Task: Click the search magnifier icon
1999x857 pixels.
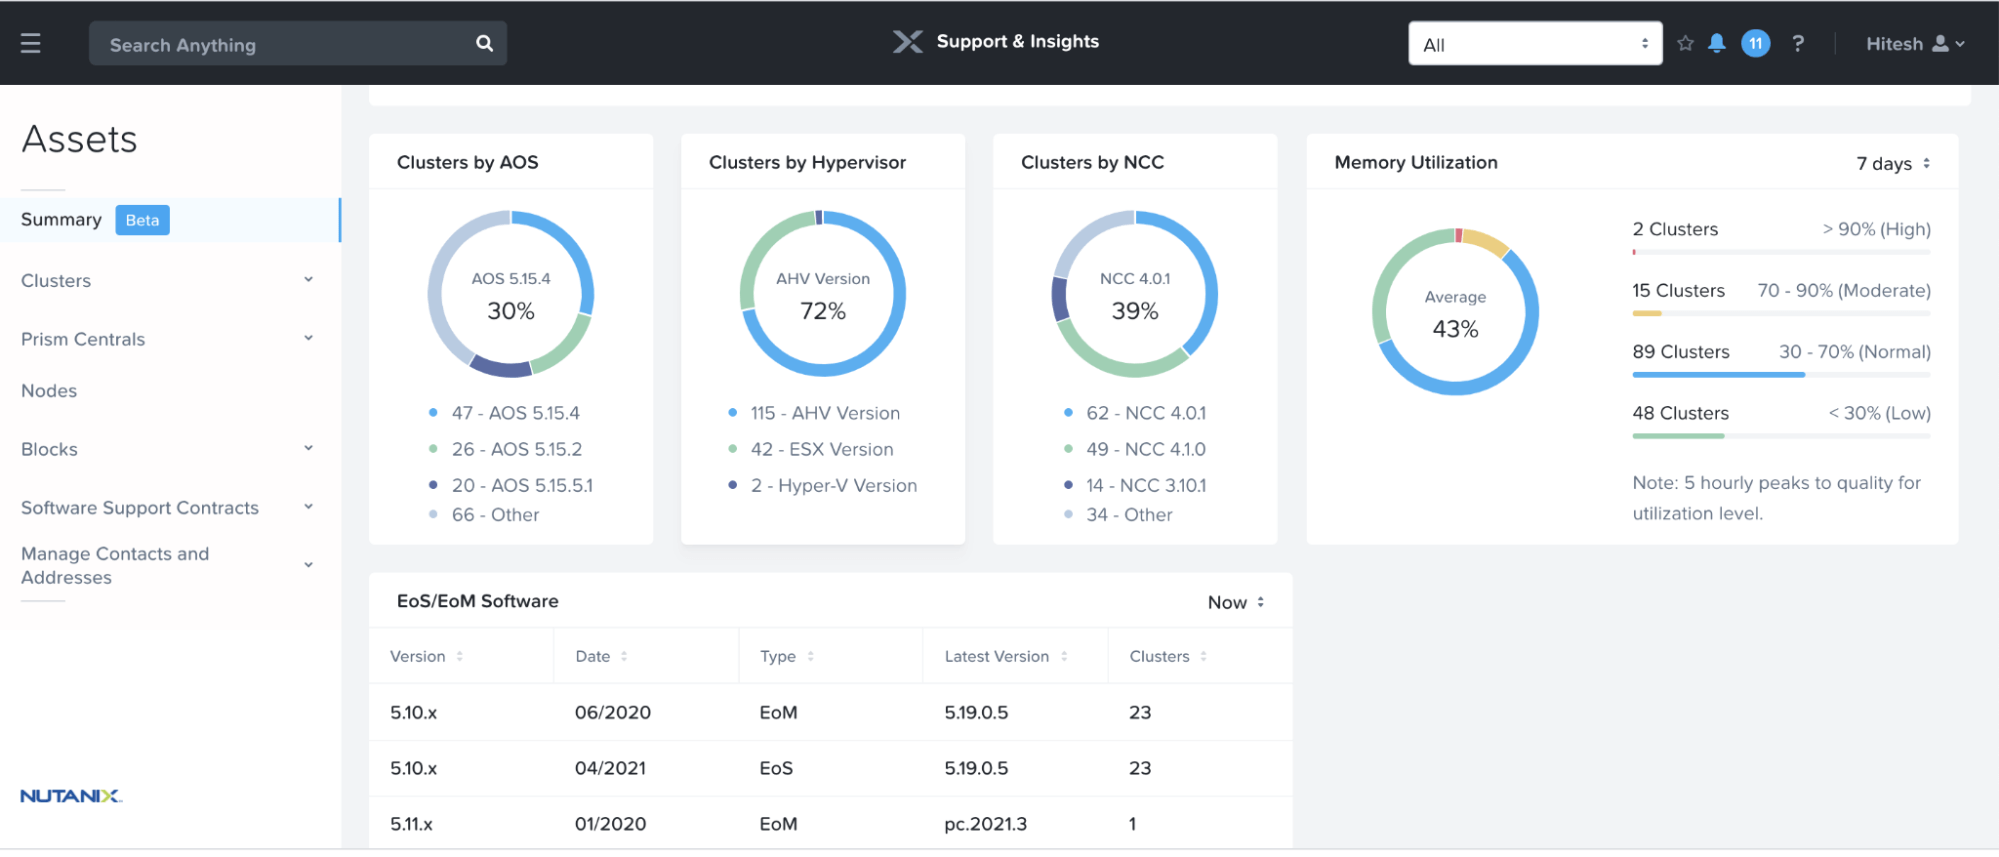Action: coord(484,44)
